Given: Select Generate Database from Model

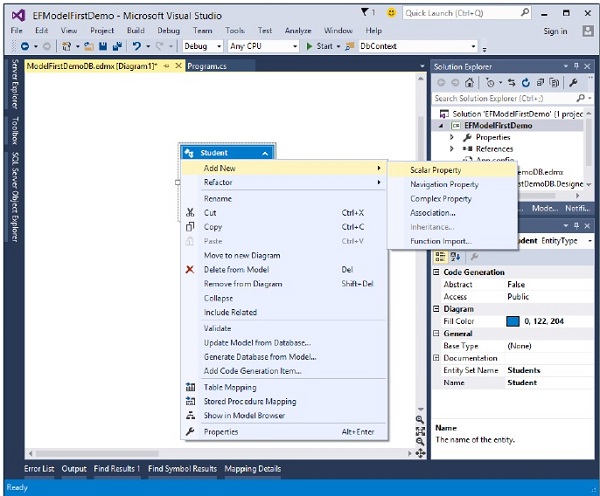Looking at the screenshot, I should click(x=260, y=357).
